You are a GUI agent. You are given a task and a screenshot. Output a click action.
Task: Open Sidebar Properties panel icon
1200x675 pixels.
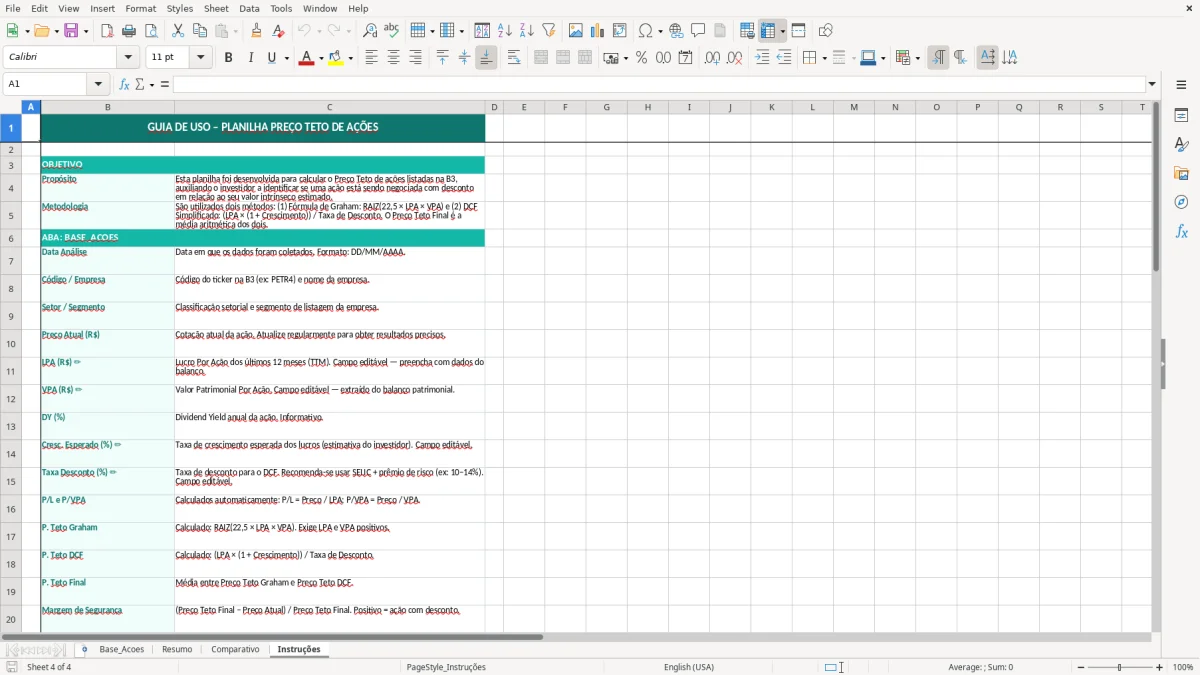pyautogui.click(x=1181, y=116)
